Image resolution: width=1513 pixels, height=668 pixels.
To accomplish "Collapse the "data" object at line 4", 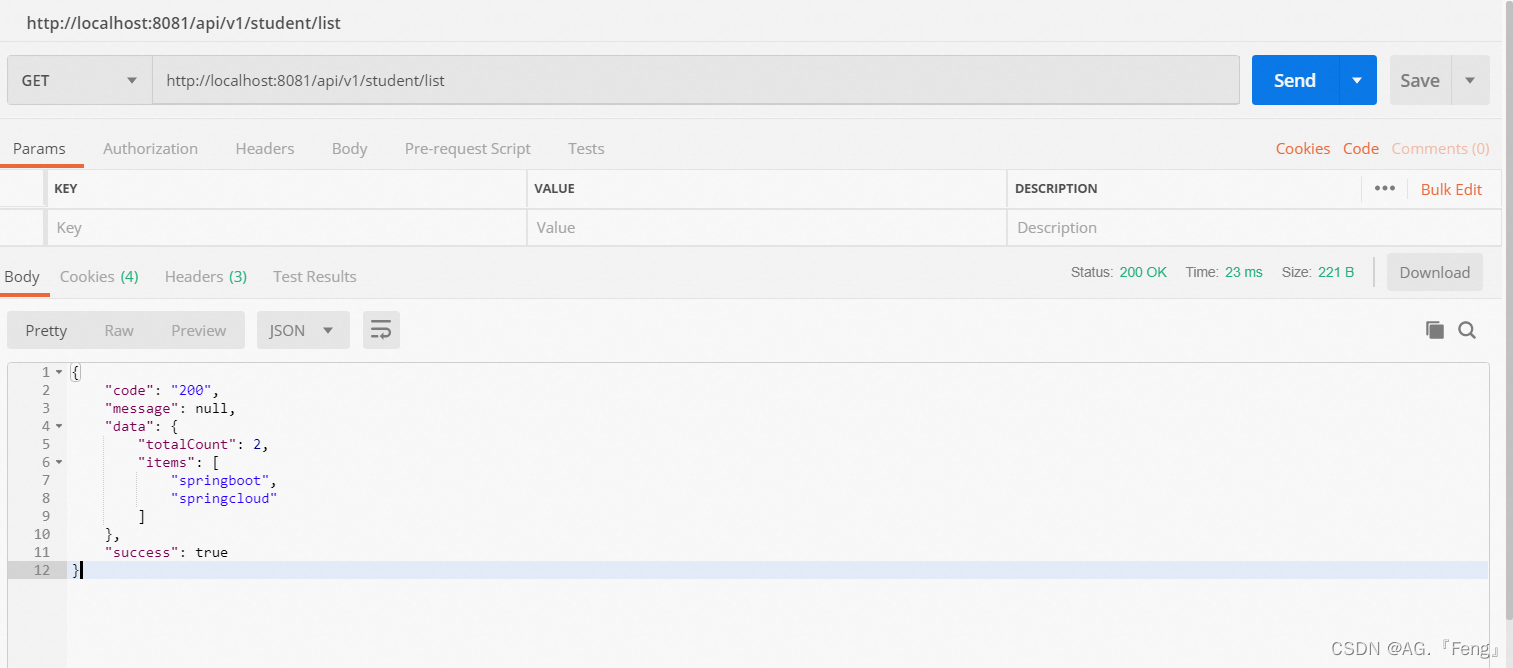I will click(59, 426).
